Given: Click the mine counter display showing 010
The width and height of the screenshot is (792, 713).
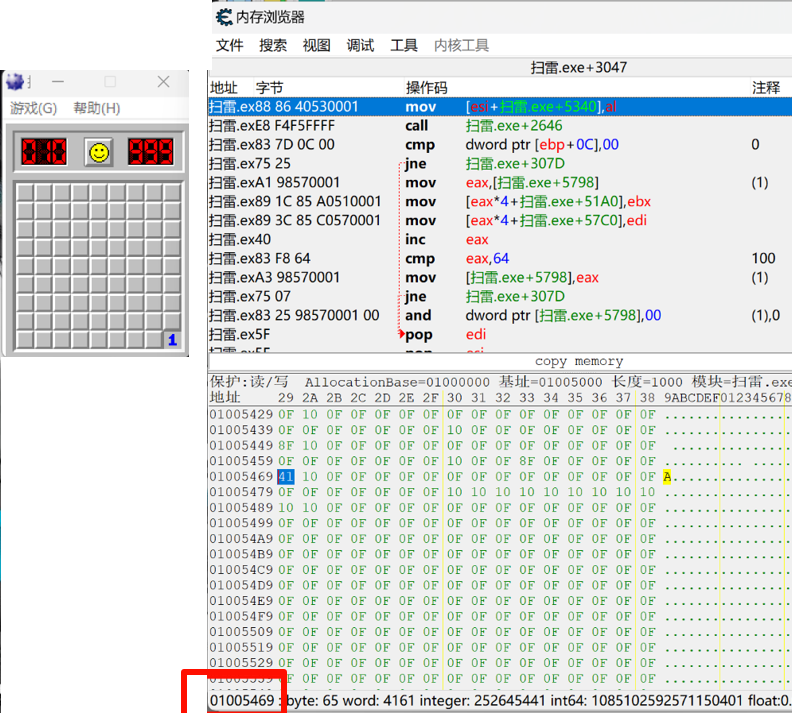Looking at the screenshot, I should [x=44, y=151].
